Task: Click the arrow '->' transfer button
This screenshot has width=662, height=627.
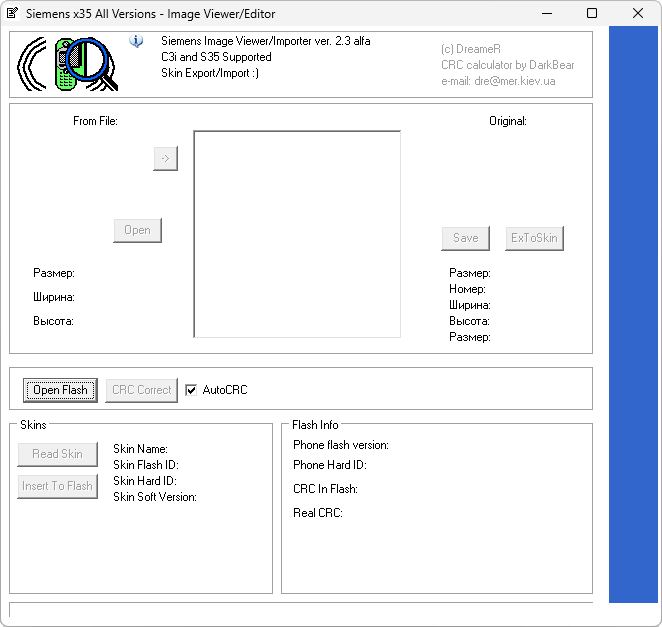Action: tap(166, 158)
